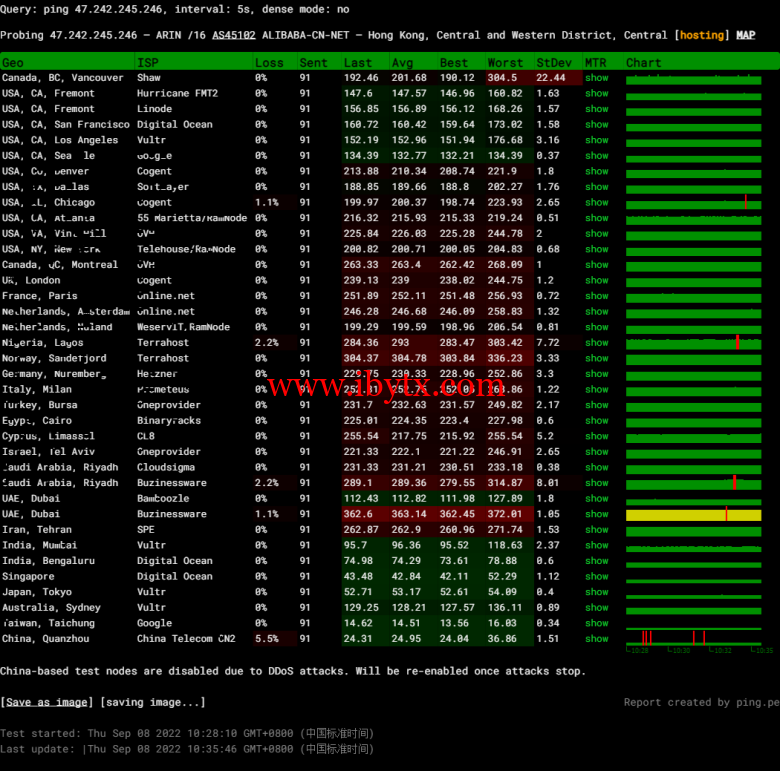
Task: Show MTR for Canada, Vancouver Shaw row
Action: 597,78
